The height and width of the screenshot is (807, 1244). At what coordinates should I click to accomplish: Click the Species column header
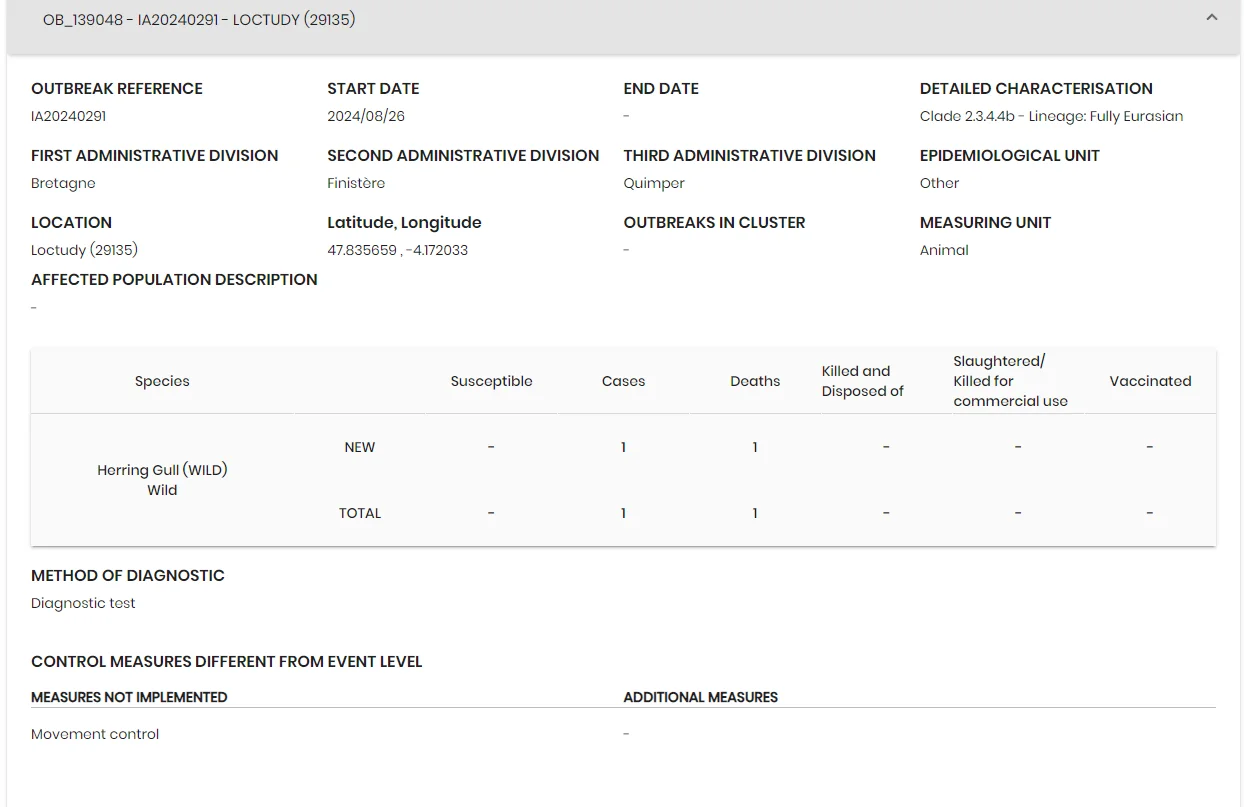click(x=162, y=381)
